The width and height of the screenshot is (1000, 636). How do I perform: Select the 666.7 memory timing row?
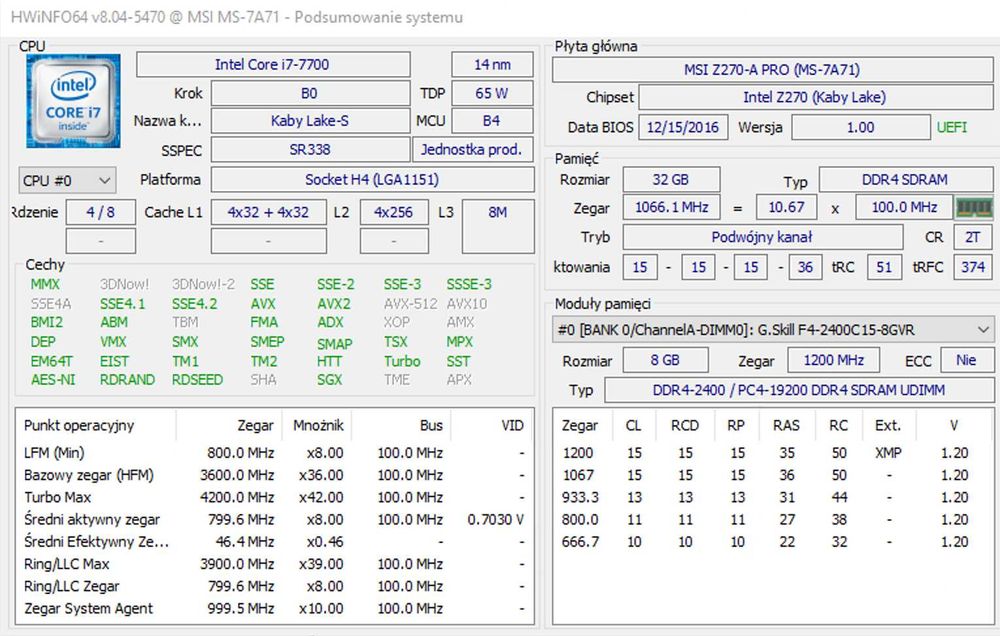772,542
